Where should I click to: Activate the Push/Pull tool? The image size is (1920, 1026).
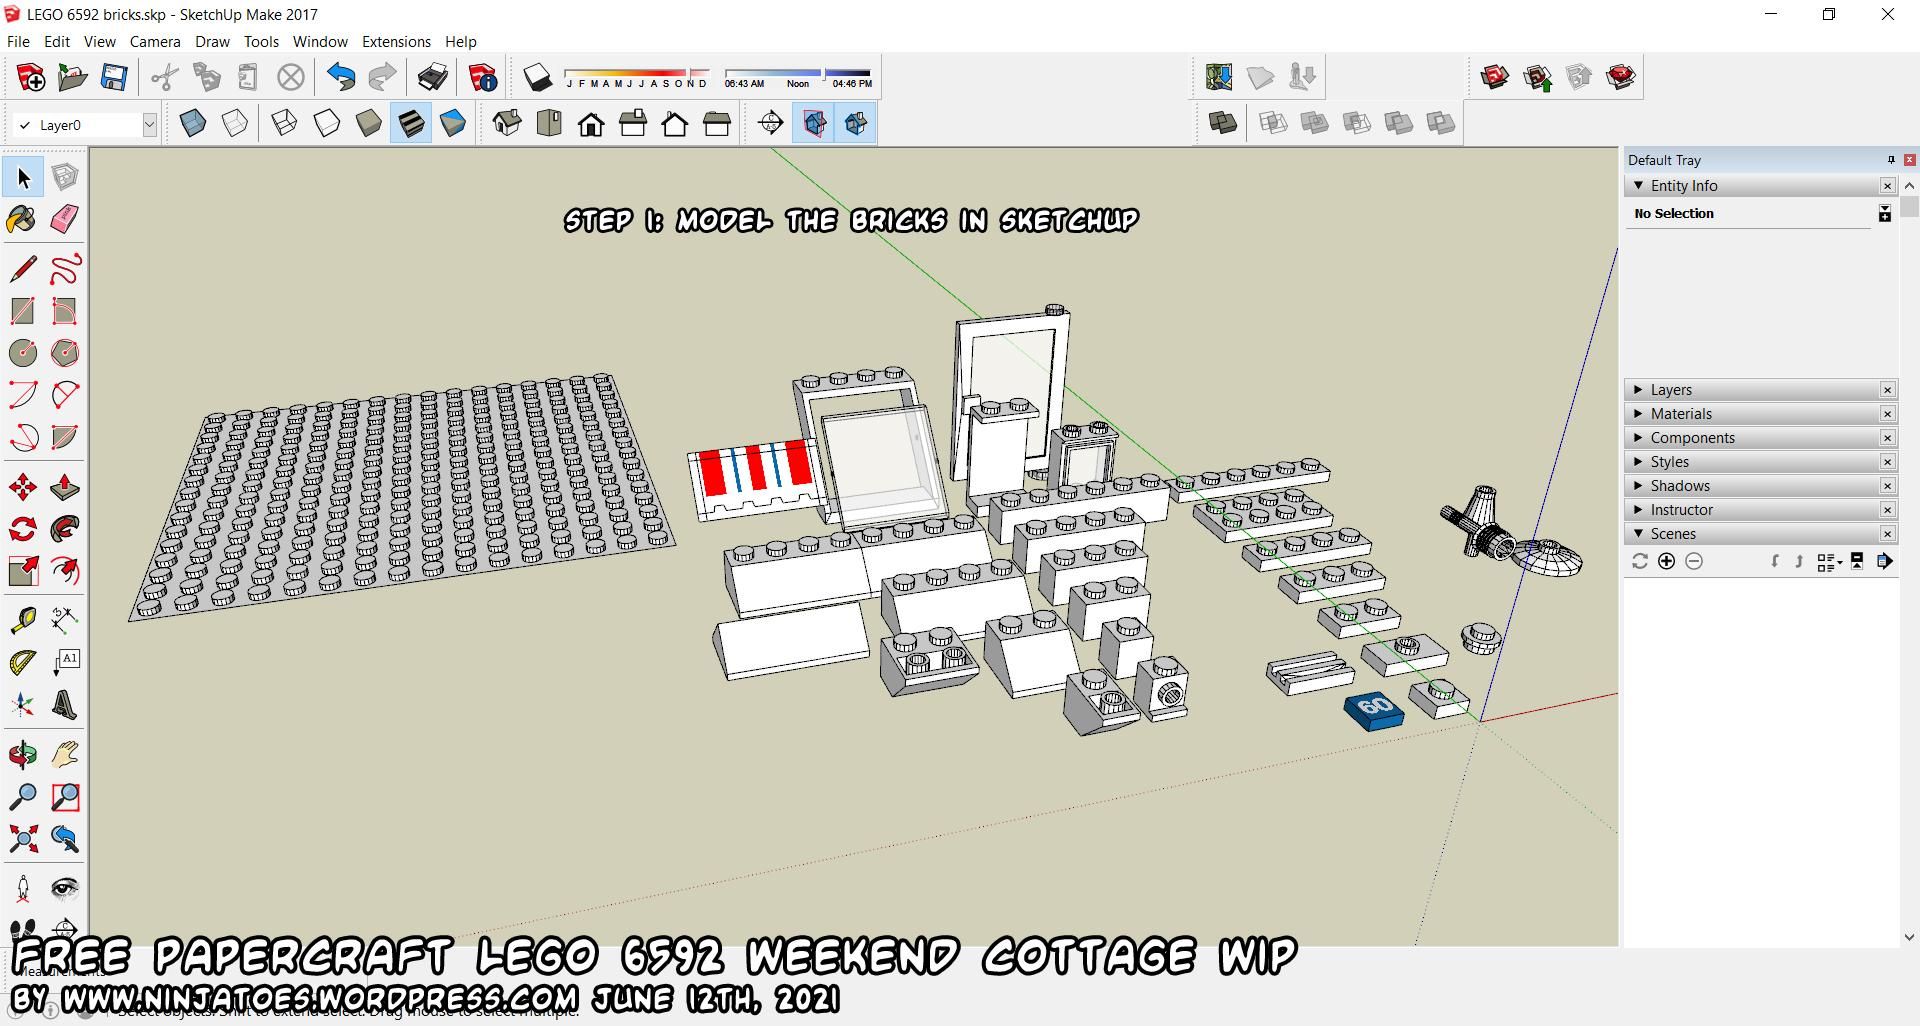point(64,487)
